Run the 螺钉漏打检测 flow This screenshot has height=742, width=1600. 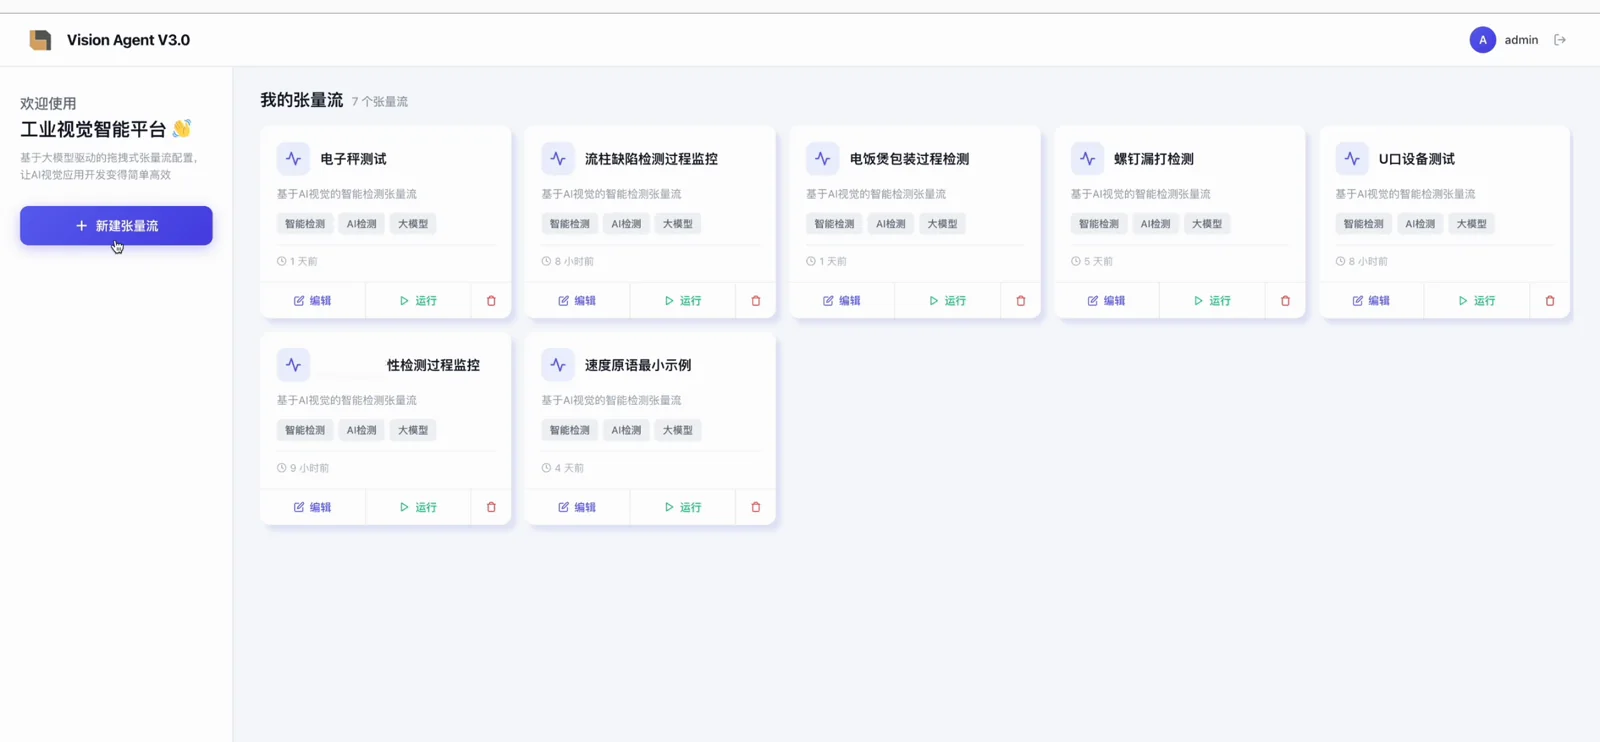1212,301
